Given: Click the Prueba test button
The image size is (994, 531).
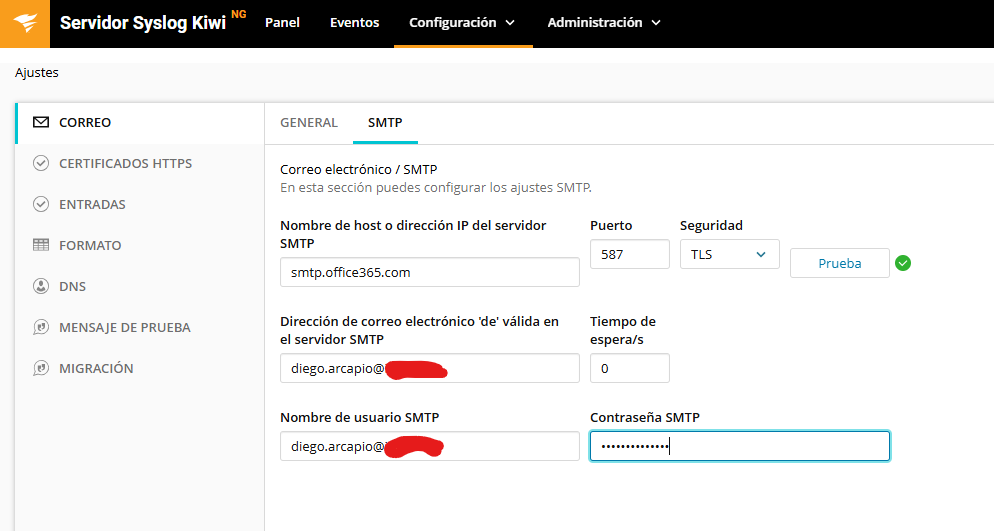Looking at the screenshot, I should (x=839, y=263).
